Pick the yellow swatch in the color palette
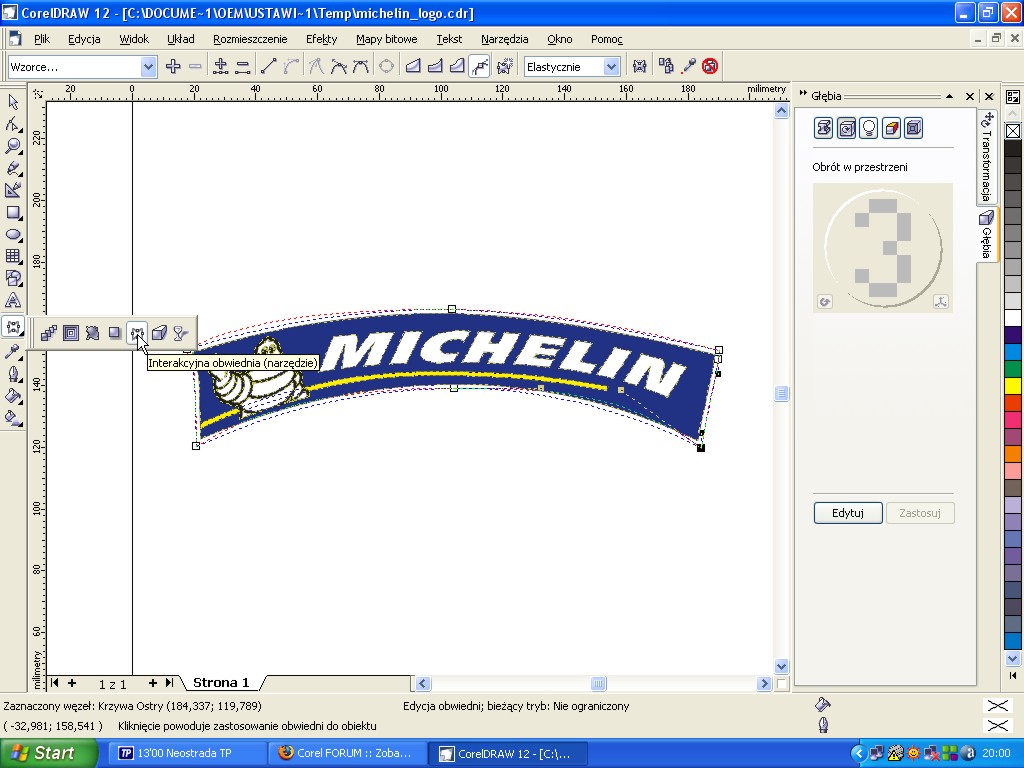 1012,386
